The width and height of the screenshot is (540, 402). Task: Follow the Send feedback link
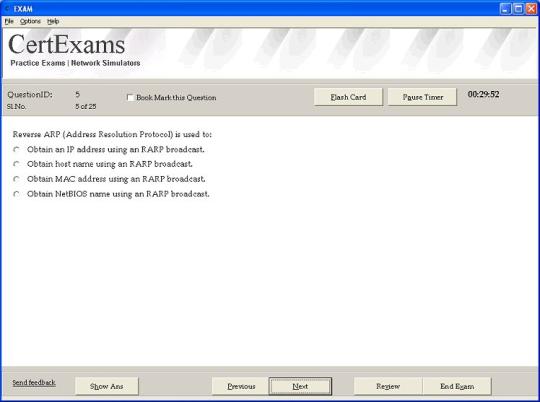tap(34, 382)
